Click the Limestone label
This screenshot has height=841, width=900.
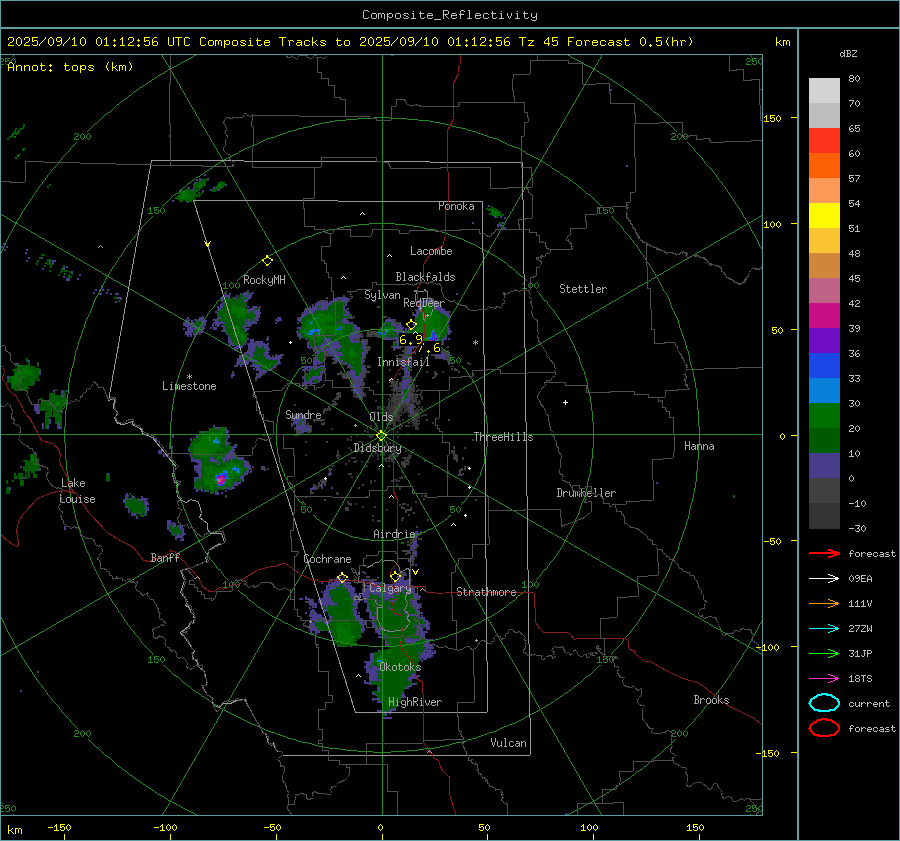point(189,386)
